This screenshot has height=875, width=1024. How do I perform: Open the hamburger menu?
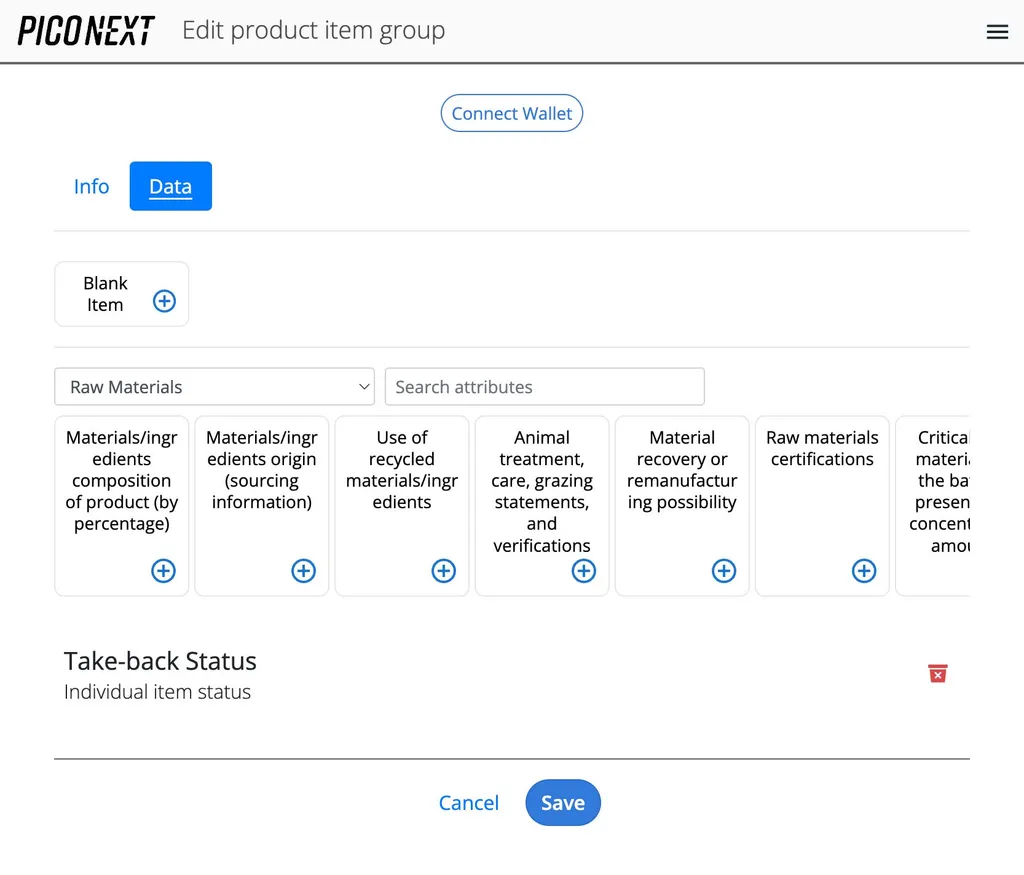click(x=997, y=31)
